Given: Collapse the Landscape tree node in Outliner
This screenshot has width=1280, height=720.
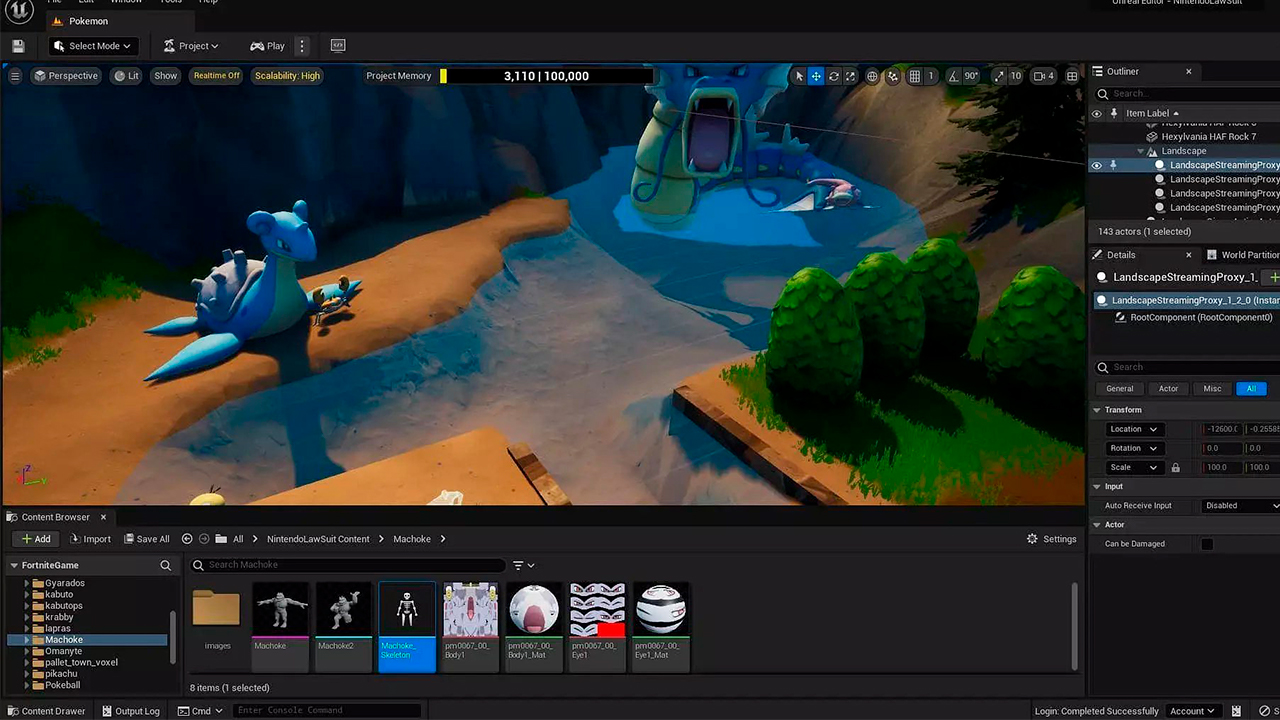Looking at the screenshot, I should click(x=1141, y=151).
